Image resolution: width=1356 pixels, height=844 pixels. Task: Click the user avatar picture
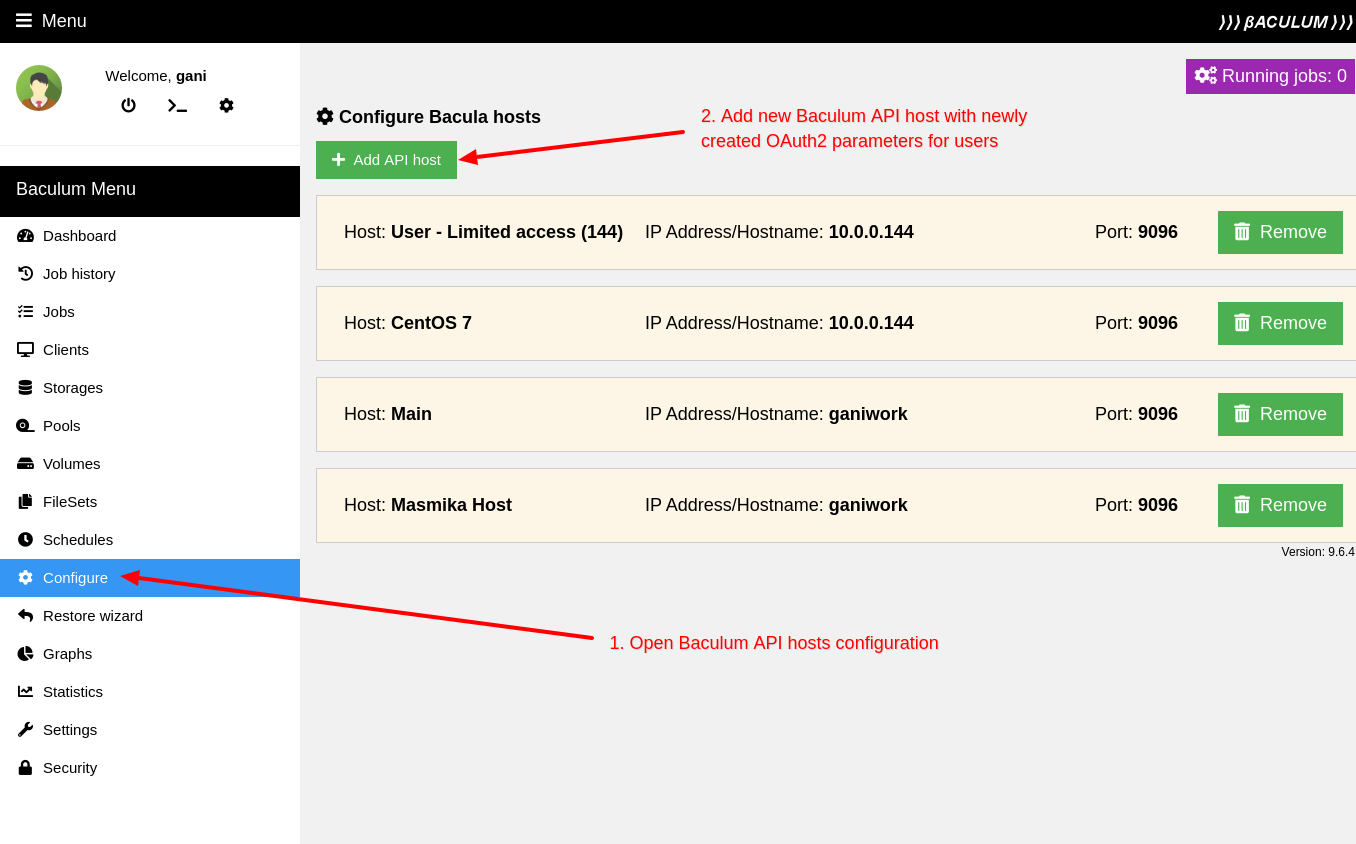(39, 88)
